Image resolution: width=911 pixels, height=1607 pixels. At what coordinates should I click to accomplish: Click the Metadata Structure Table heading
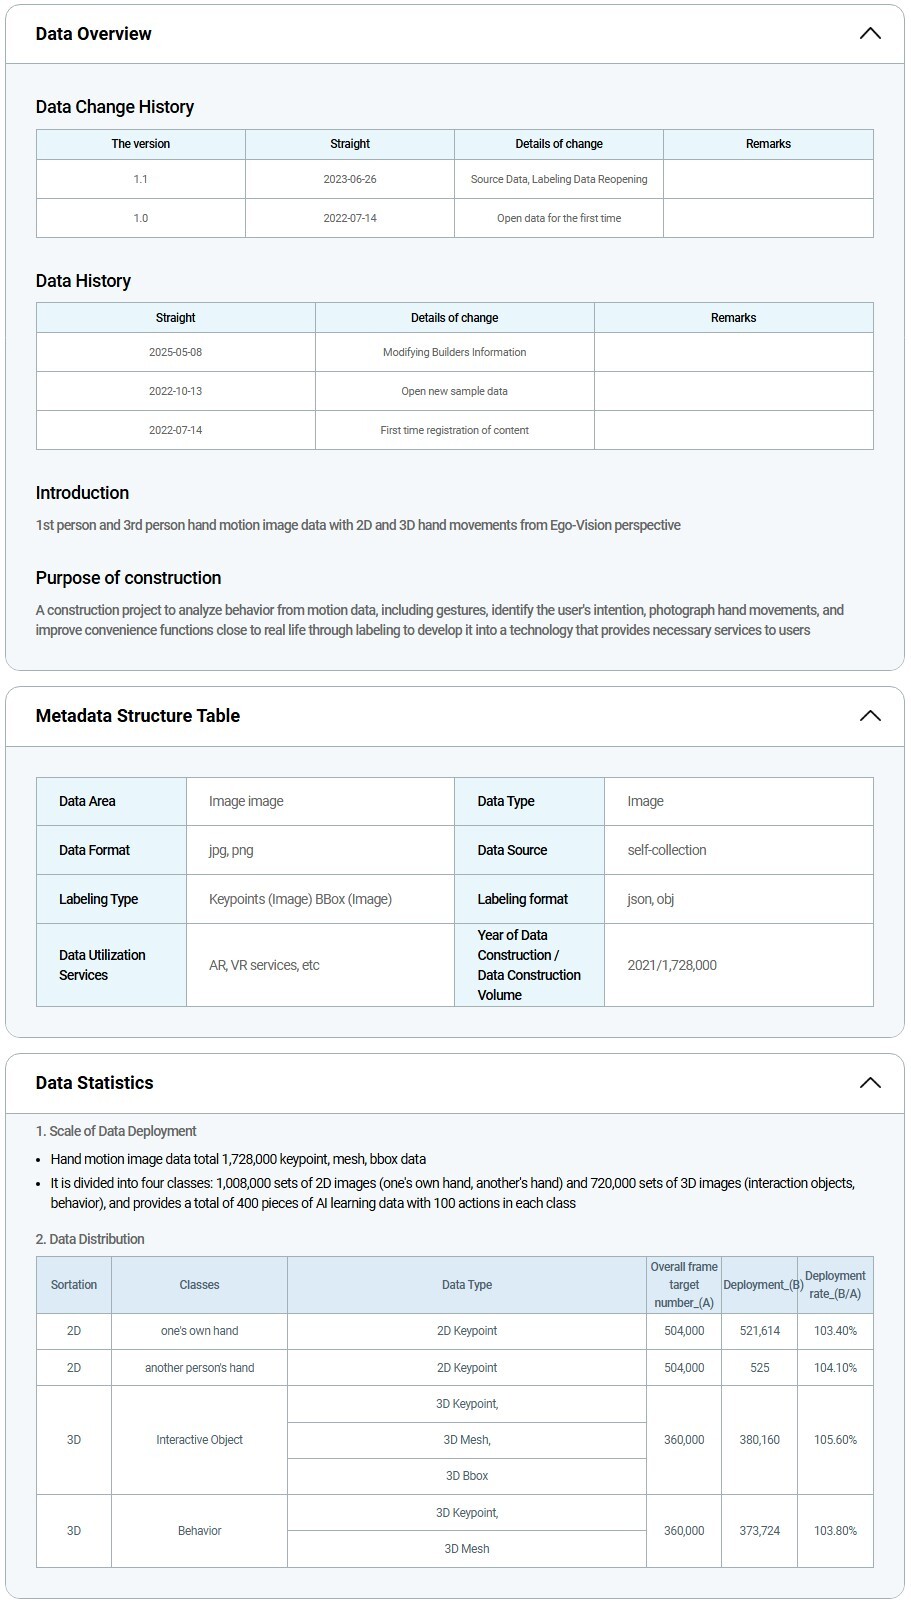click(x=137, y=716)
